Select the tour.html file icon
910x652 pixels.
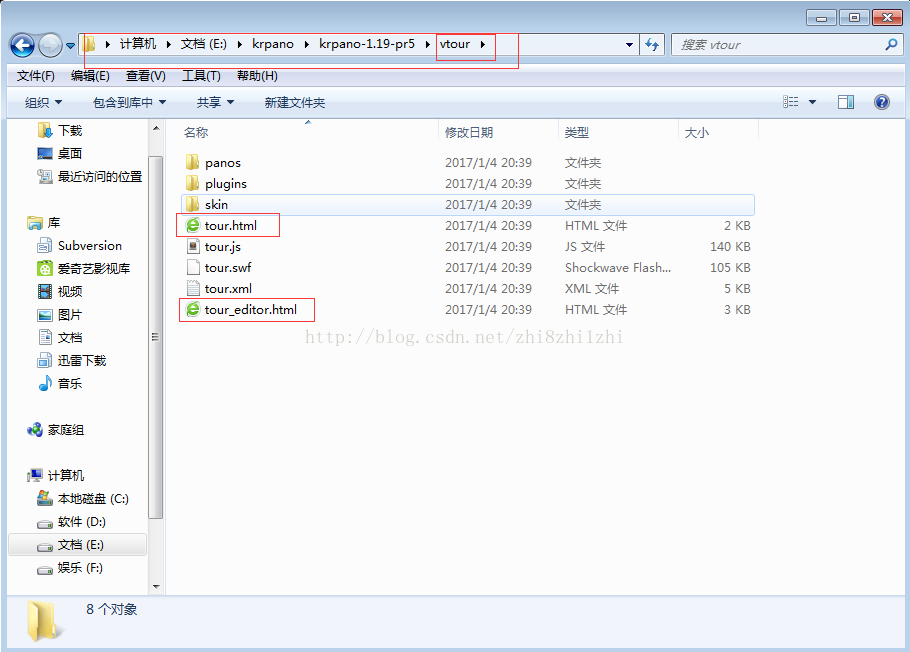click(193, 225)
